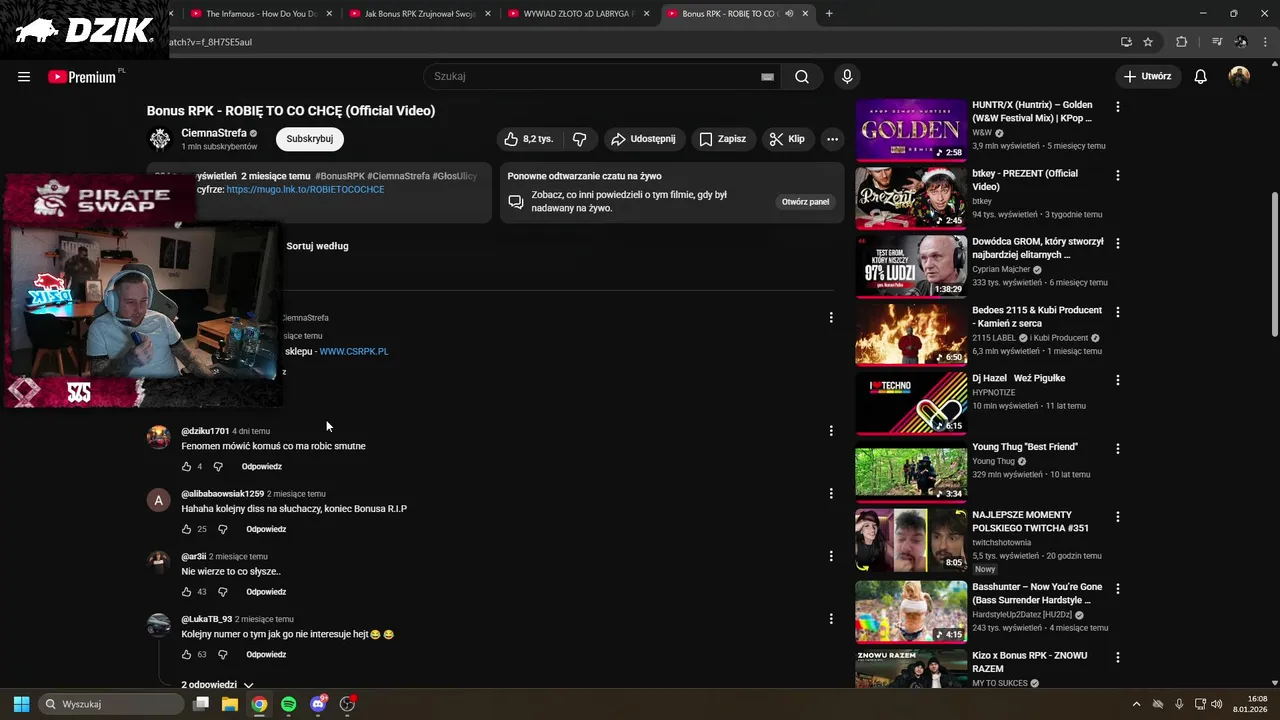Create a clip with the Klip button
This screenshot has width=1280, height=720.
point(787,139)
